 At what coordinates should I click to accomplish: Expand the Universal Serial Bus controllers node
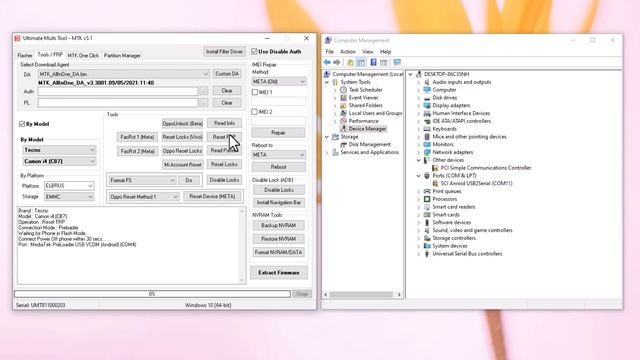418,254
